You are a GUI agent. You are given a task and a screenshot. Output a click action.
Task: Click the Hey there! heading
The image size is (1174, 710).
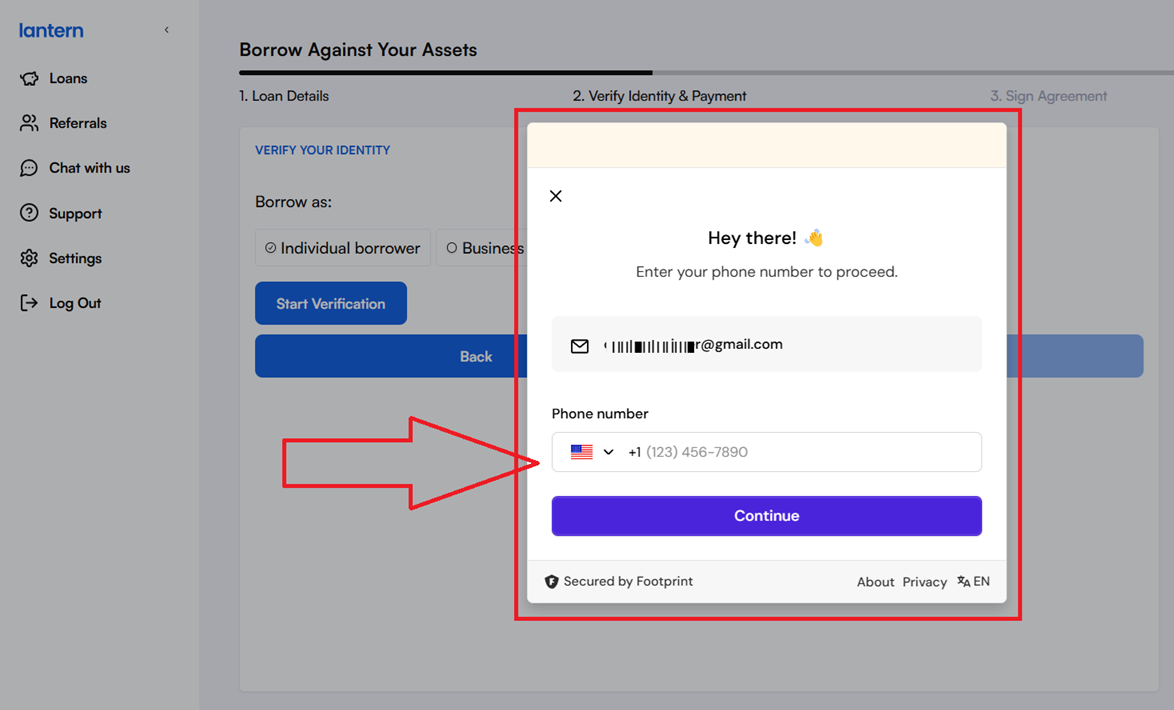coord(752,238)
